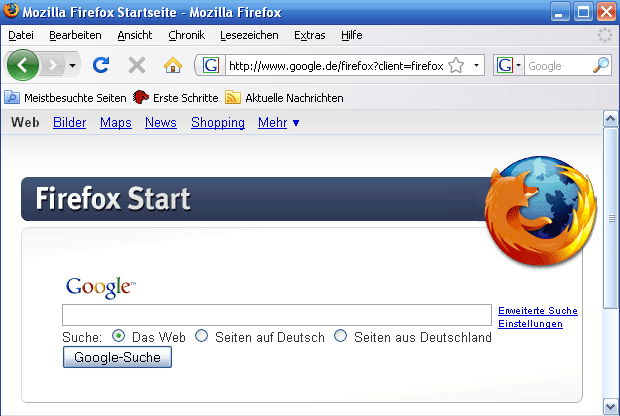Screen dimensions: 620x416
Task: Click the Firefox globe logo
Action: tap(541, 211)
